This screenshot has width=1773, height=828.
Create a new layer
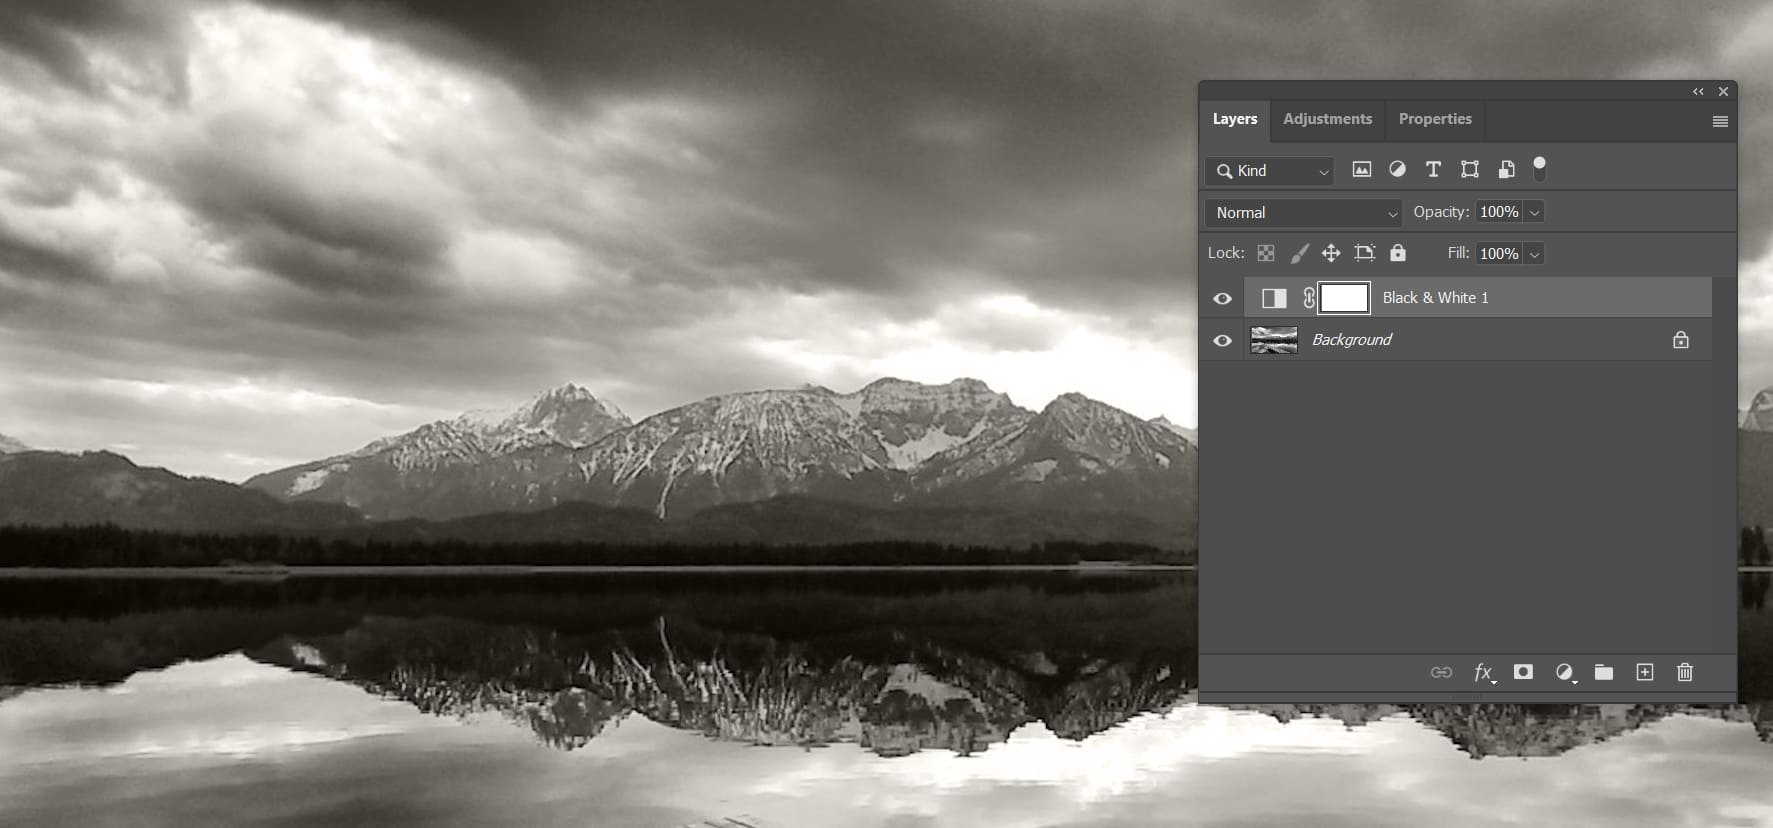[x=1645, y=672]
